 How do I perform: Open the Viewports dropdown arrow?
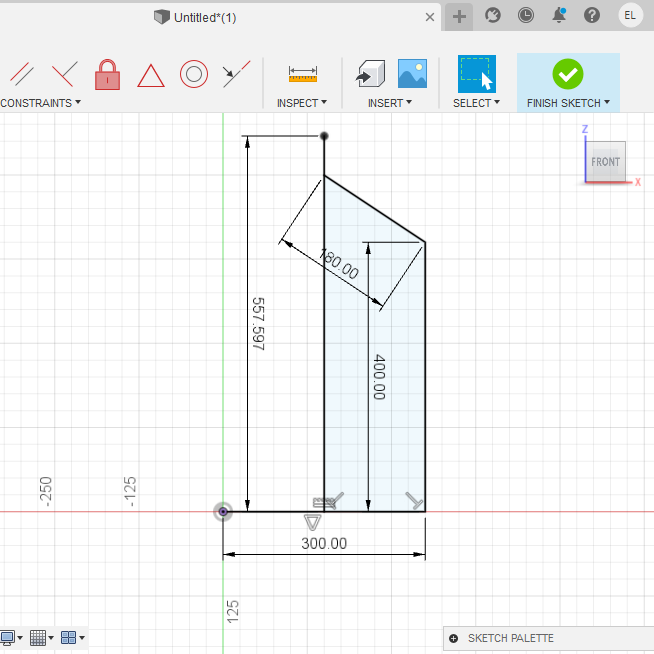click(x=82, y=638)
